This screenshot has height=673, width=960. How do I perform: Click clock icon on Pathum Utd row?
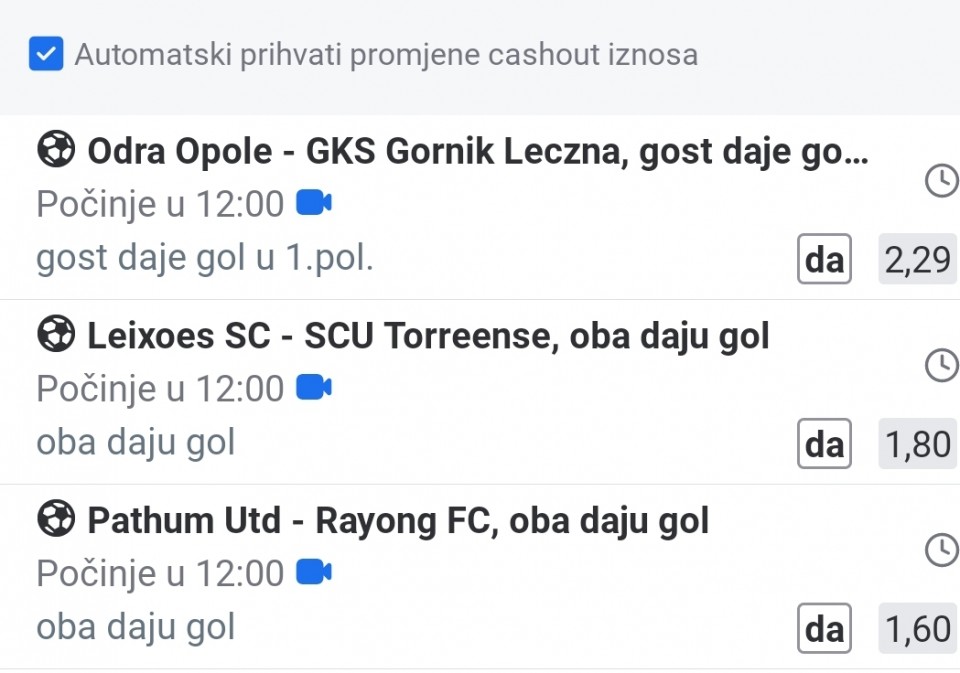941,550
